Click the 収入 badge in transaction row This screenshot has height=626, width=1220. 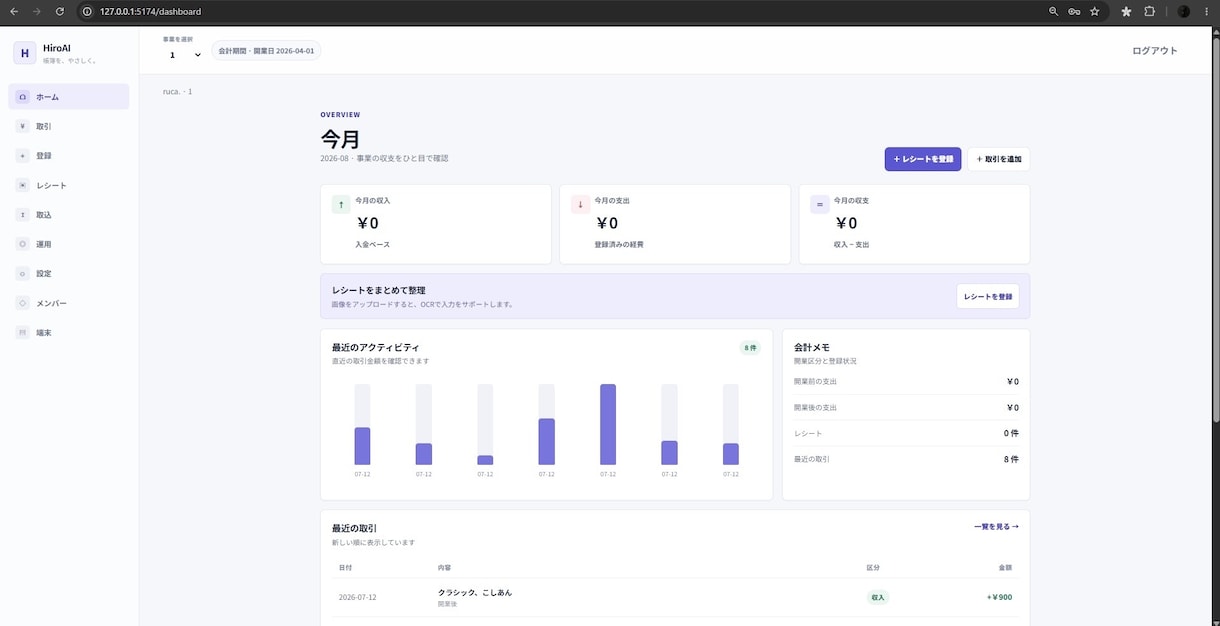[x=877, y=597]
